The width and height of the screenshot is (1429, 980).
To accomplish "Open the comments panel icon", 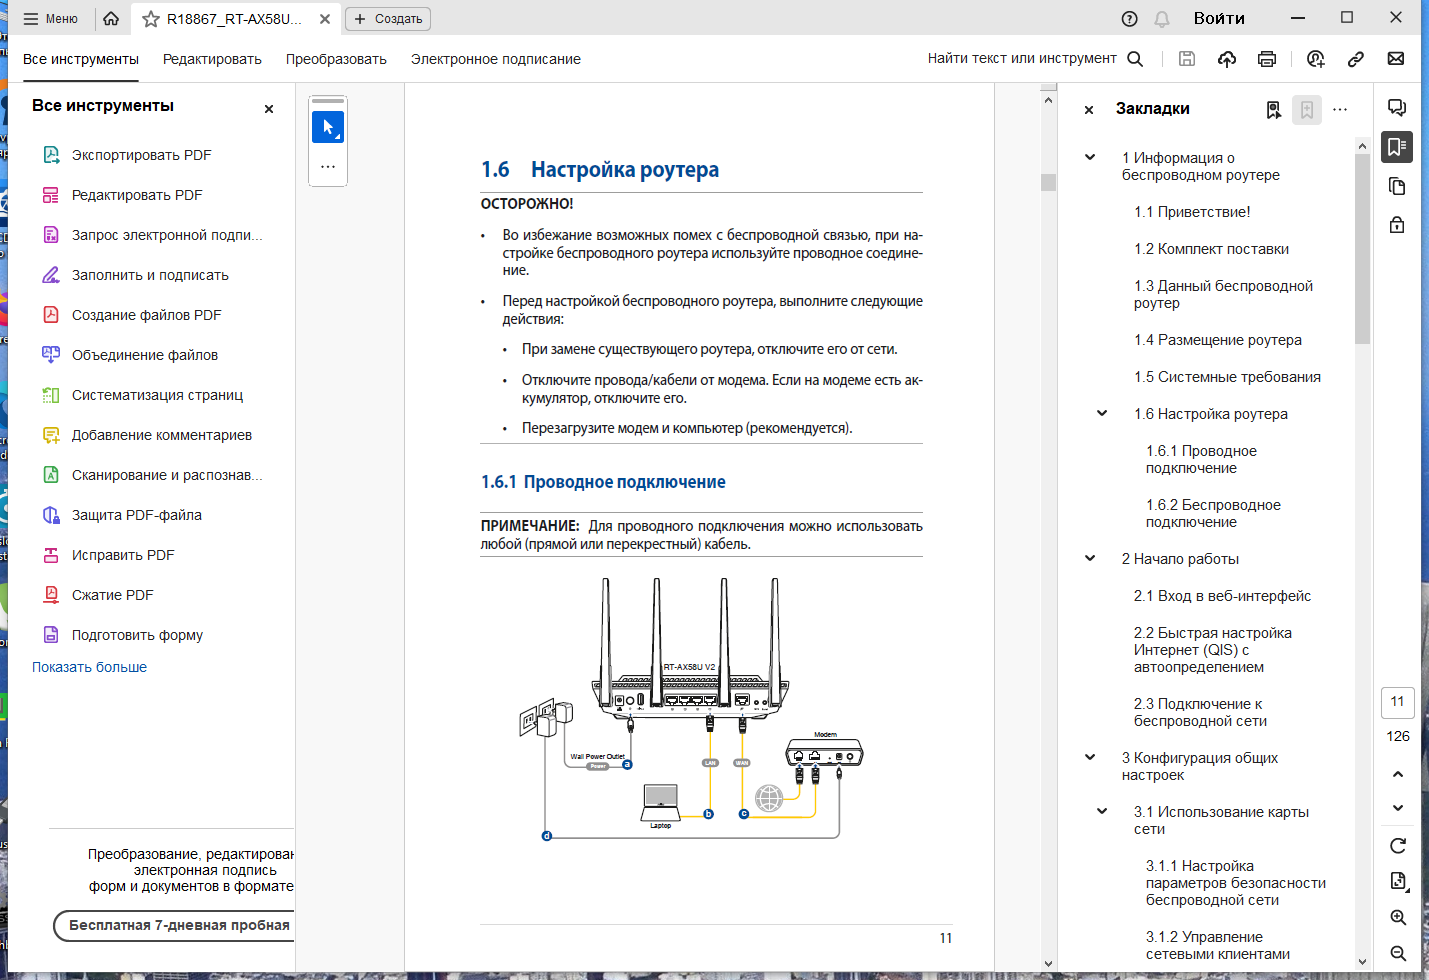I will [x=1397, y=108].
